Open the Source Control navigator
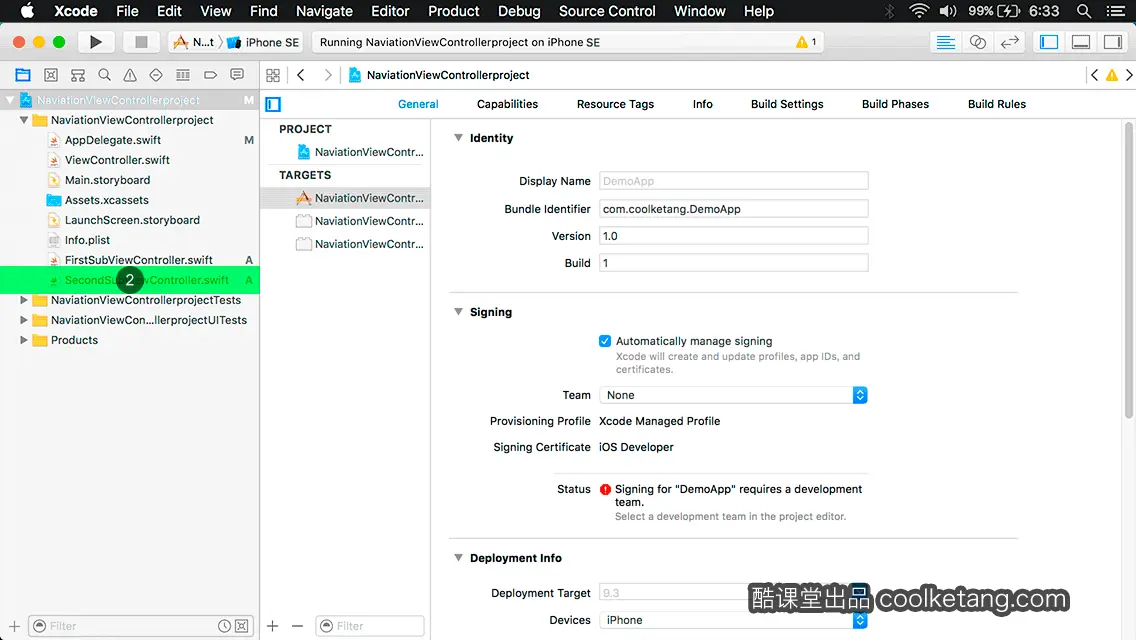The height and width of the screenshot is (640, 1136). 51,75
